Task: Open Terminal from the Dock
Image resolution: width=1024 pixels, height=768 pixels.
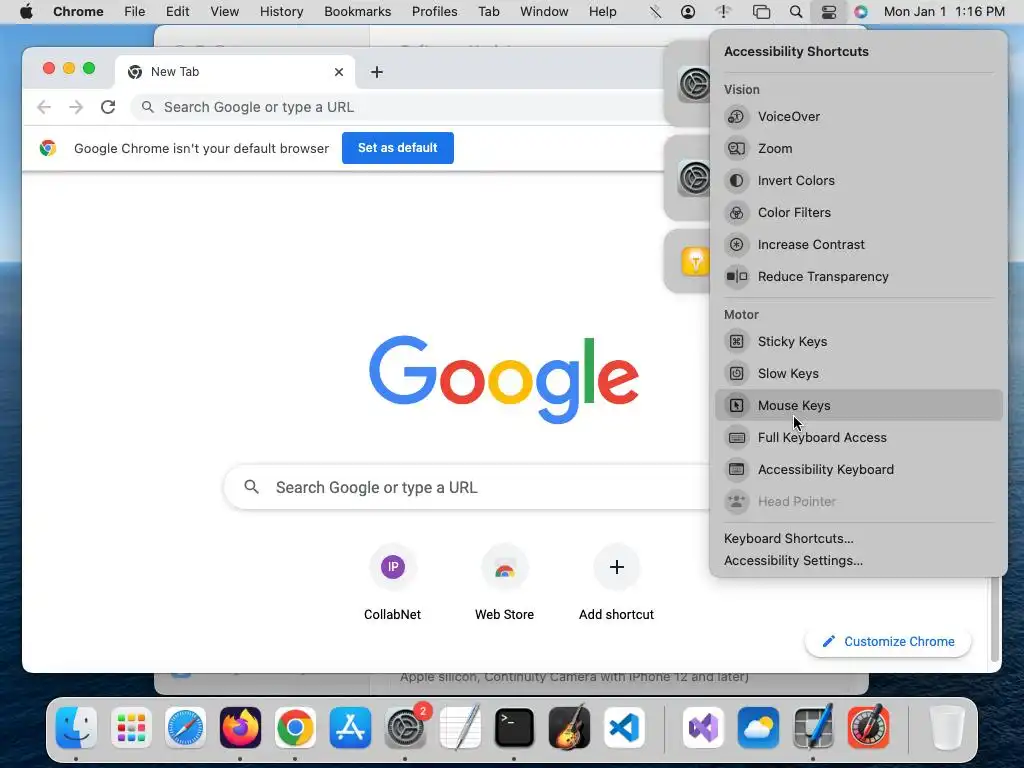Action: coord(514,728)
